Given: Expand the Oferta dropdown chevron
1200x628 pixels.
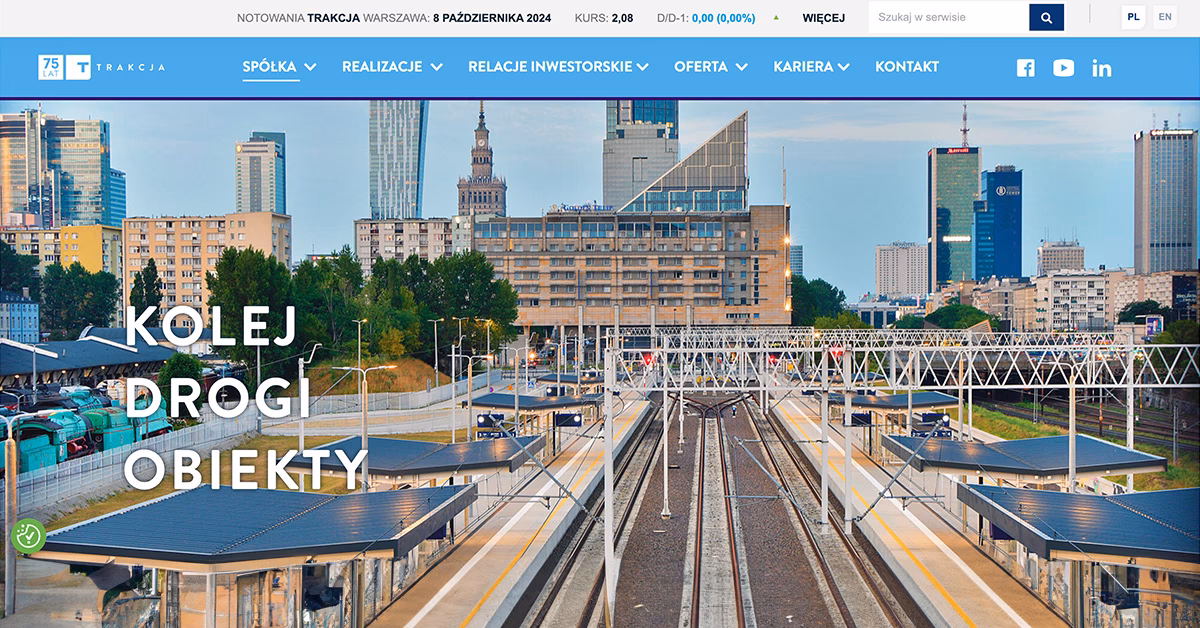Looking at the screenshot, I should 741,67.
